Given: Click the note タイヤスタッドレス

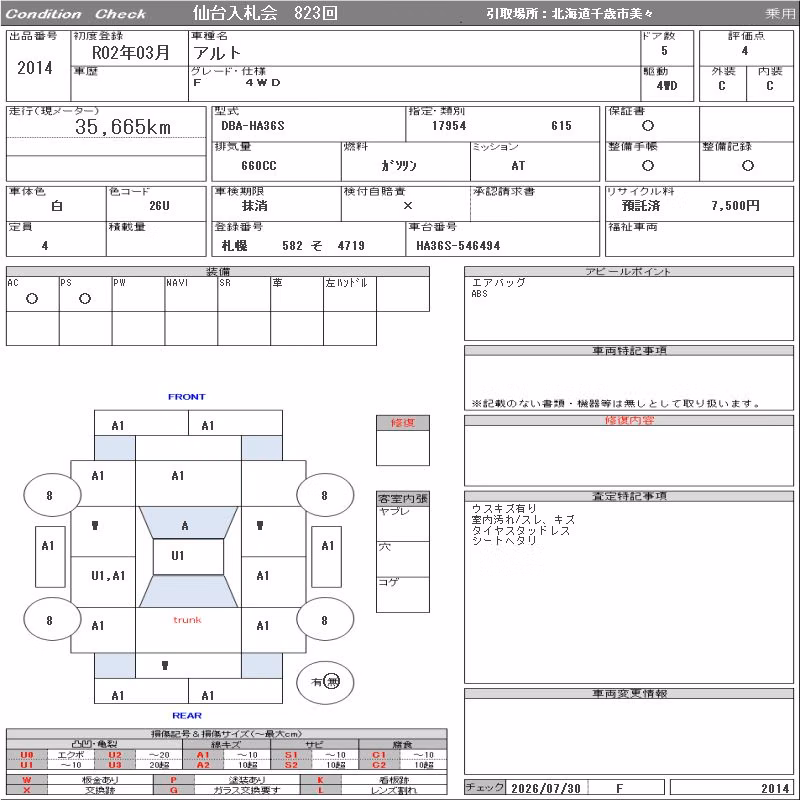Looking at the screenshot, I should click(x=521, y=530).
